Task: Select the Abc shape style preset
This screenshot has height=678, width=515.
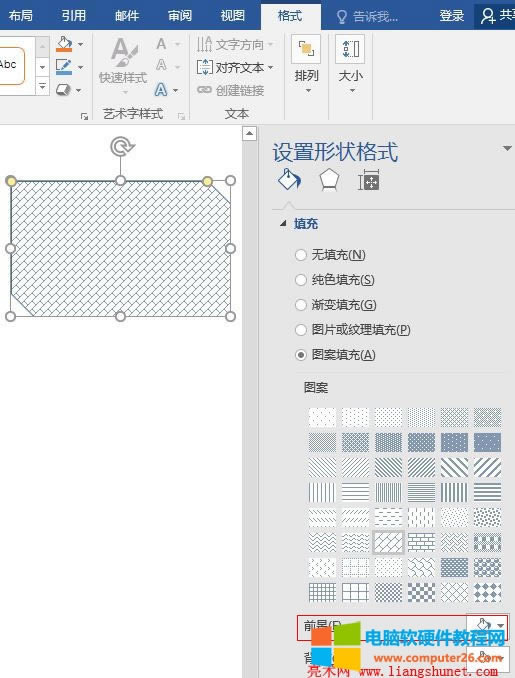Action: click(10, 65)
